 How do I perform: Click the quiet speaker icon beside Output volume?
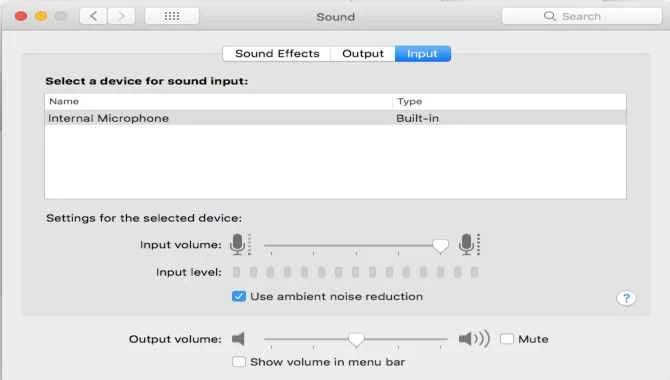(x=238, y=339)
